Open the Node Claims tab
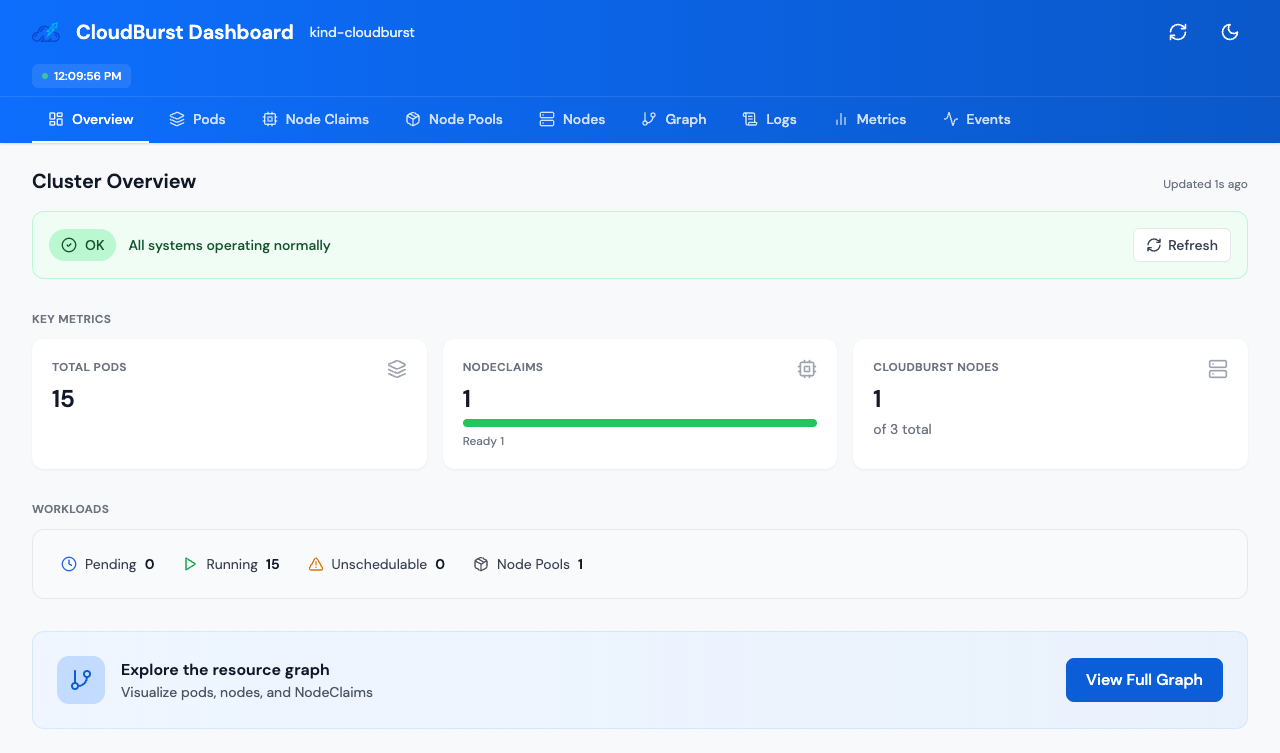The width and height of the screenshot is (1280, 753). [315, 119]
